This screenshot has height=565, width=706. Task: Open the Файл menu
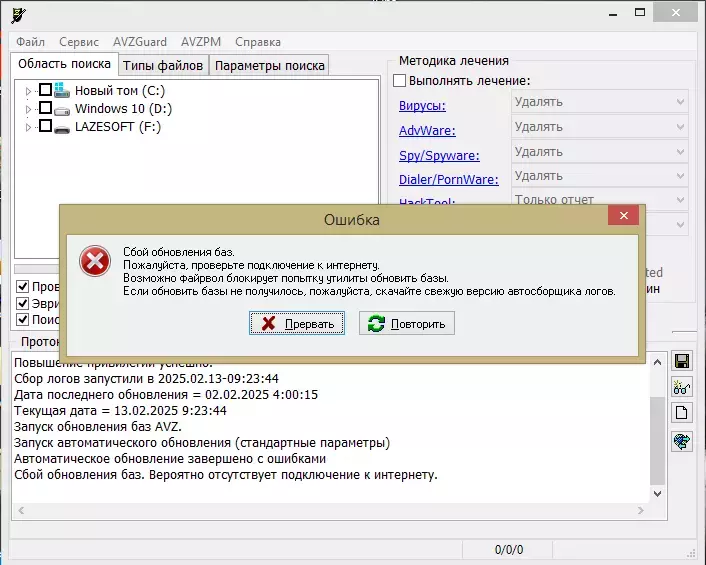tap(30, 42)
